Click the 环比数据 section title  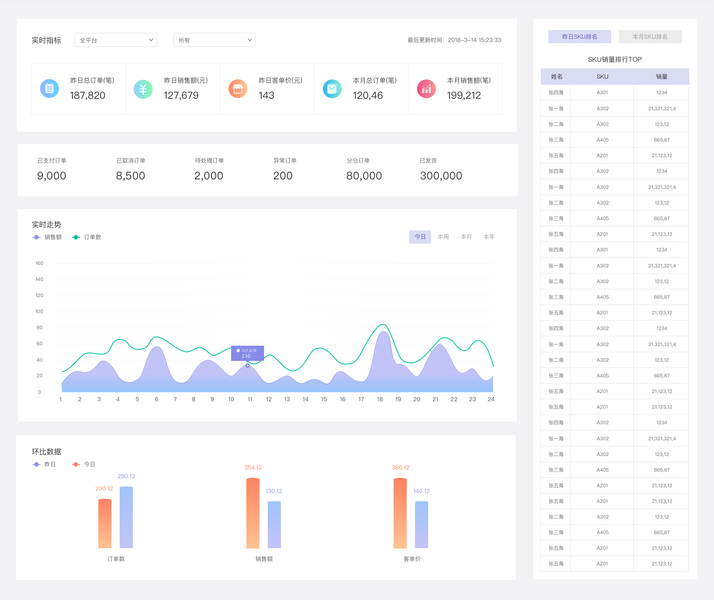[x=46, y=452]
